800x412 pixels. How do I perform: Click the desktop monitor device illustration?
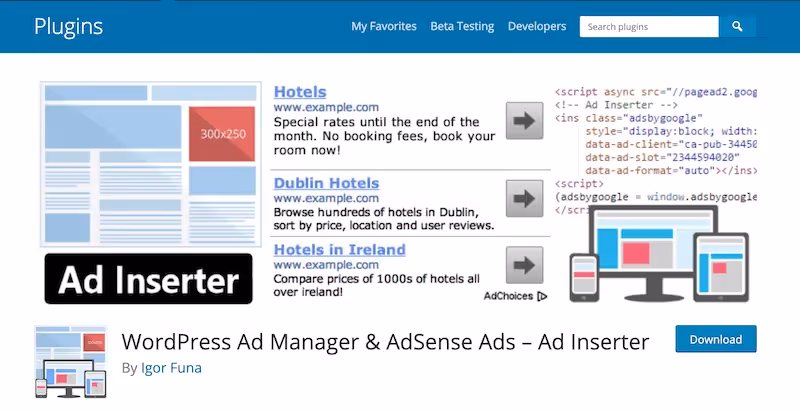(654, 253)
